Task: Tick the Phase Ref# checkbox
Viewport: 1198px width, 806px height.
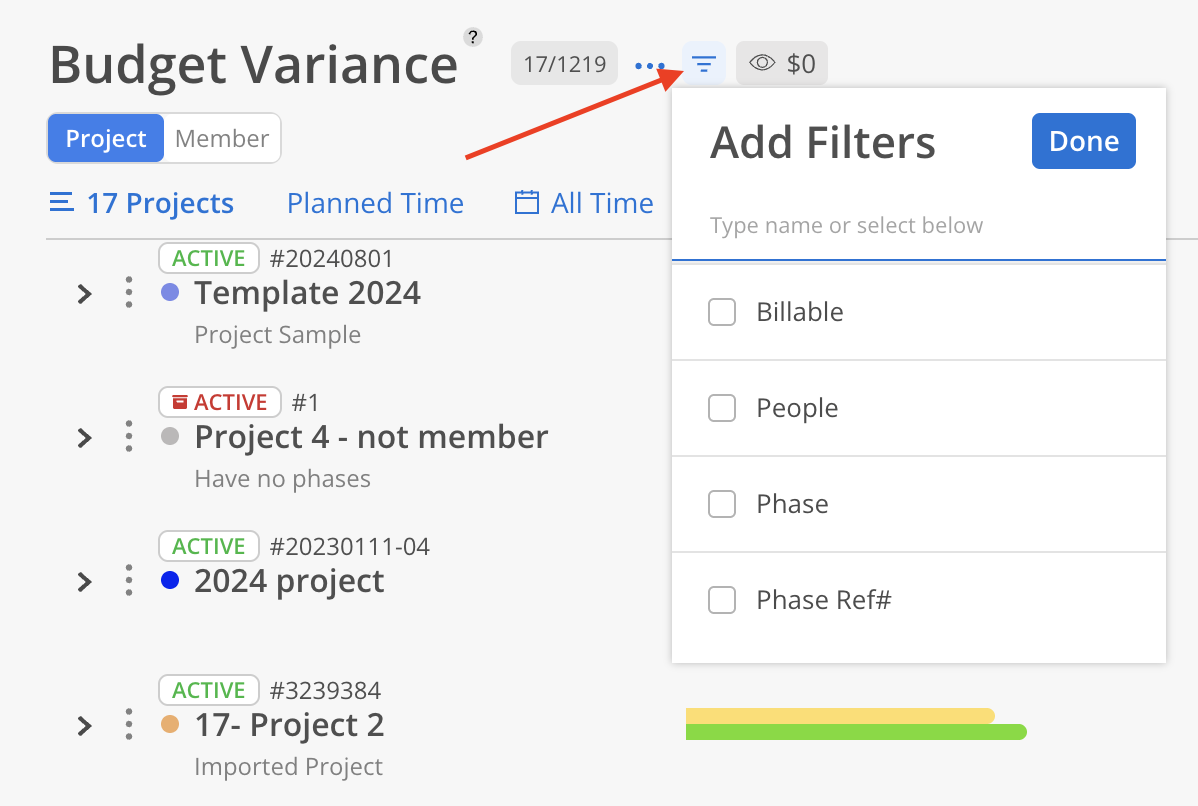Action: pyautogui.click(x=722, y=600)
